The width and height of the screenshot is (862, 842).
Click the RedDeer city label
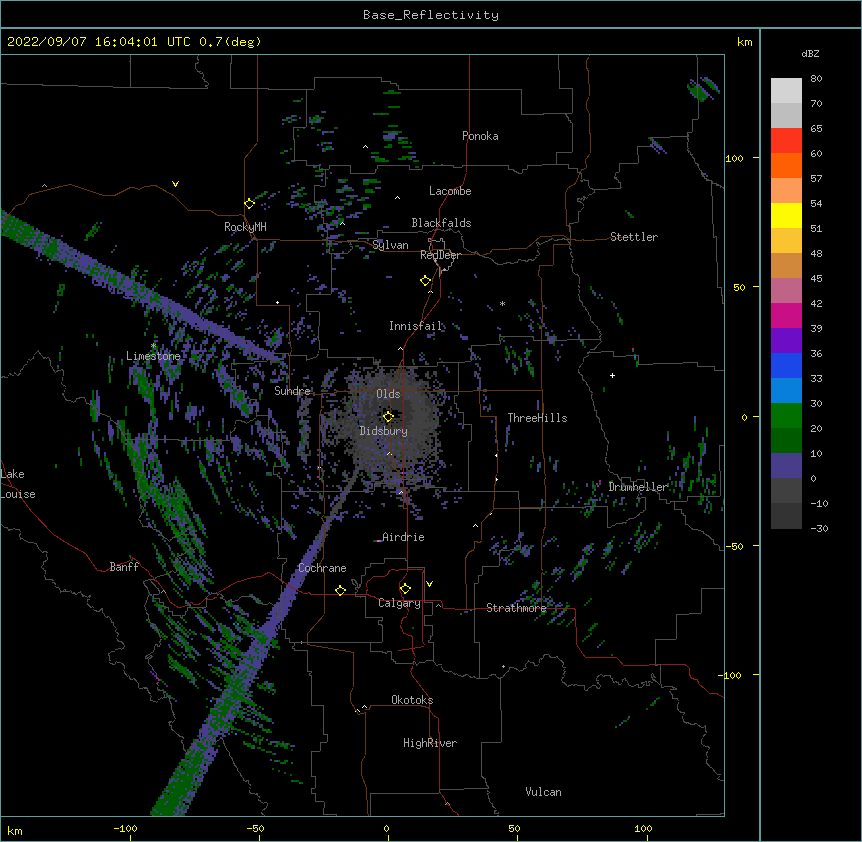440,255
